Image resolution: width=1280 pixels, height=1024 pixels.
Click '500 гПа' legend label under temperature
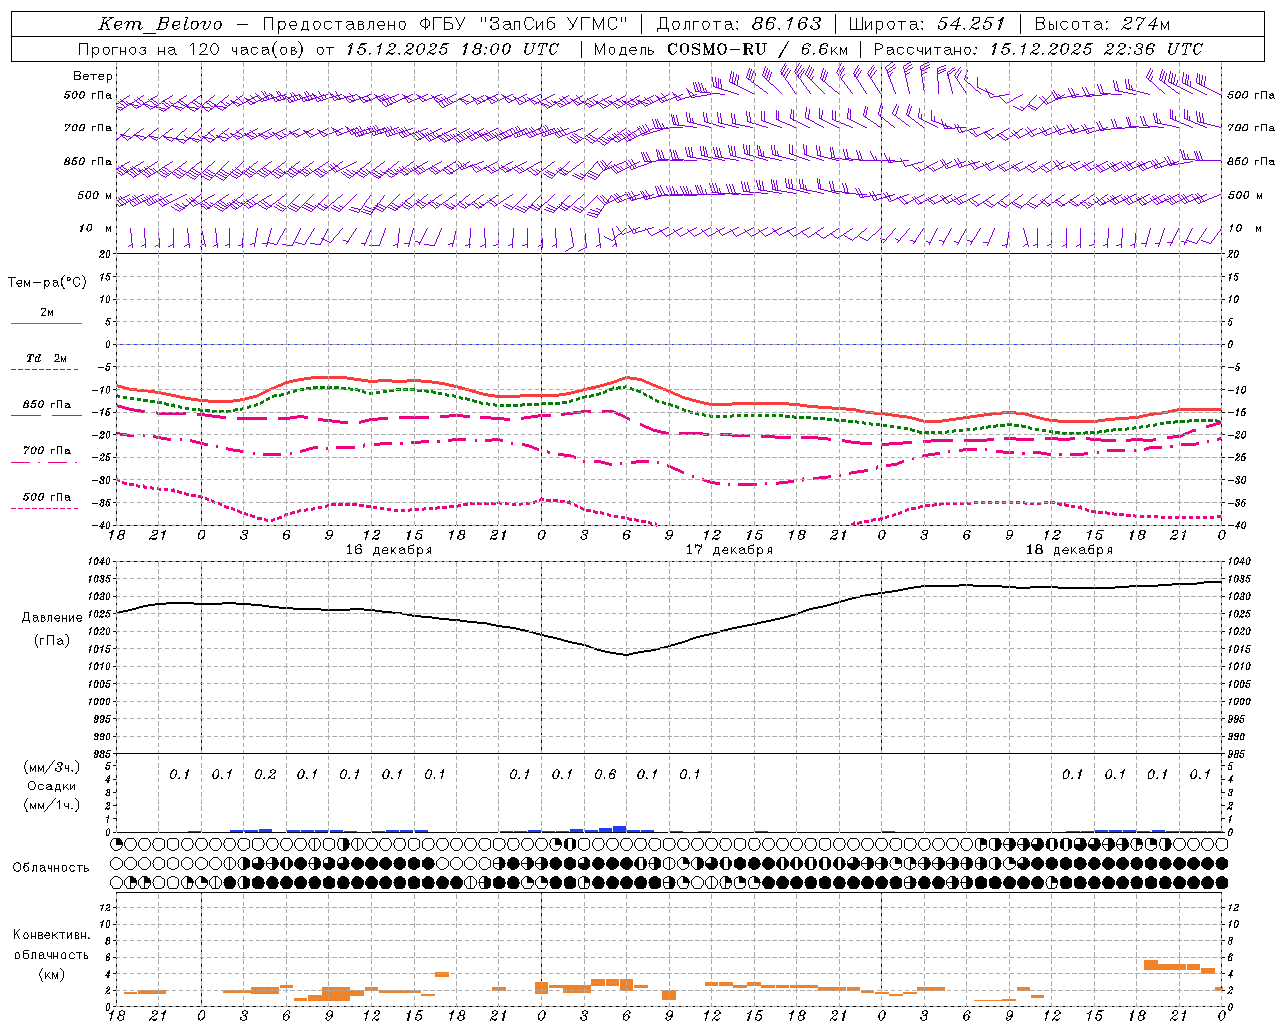coord(47,497)
